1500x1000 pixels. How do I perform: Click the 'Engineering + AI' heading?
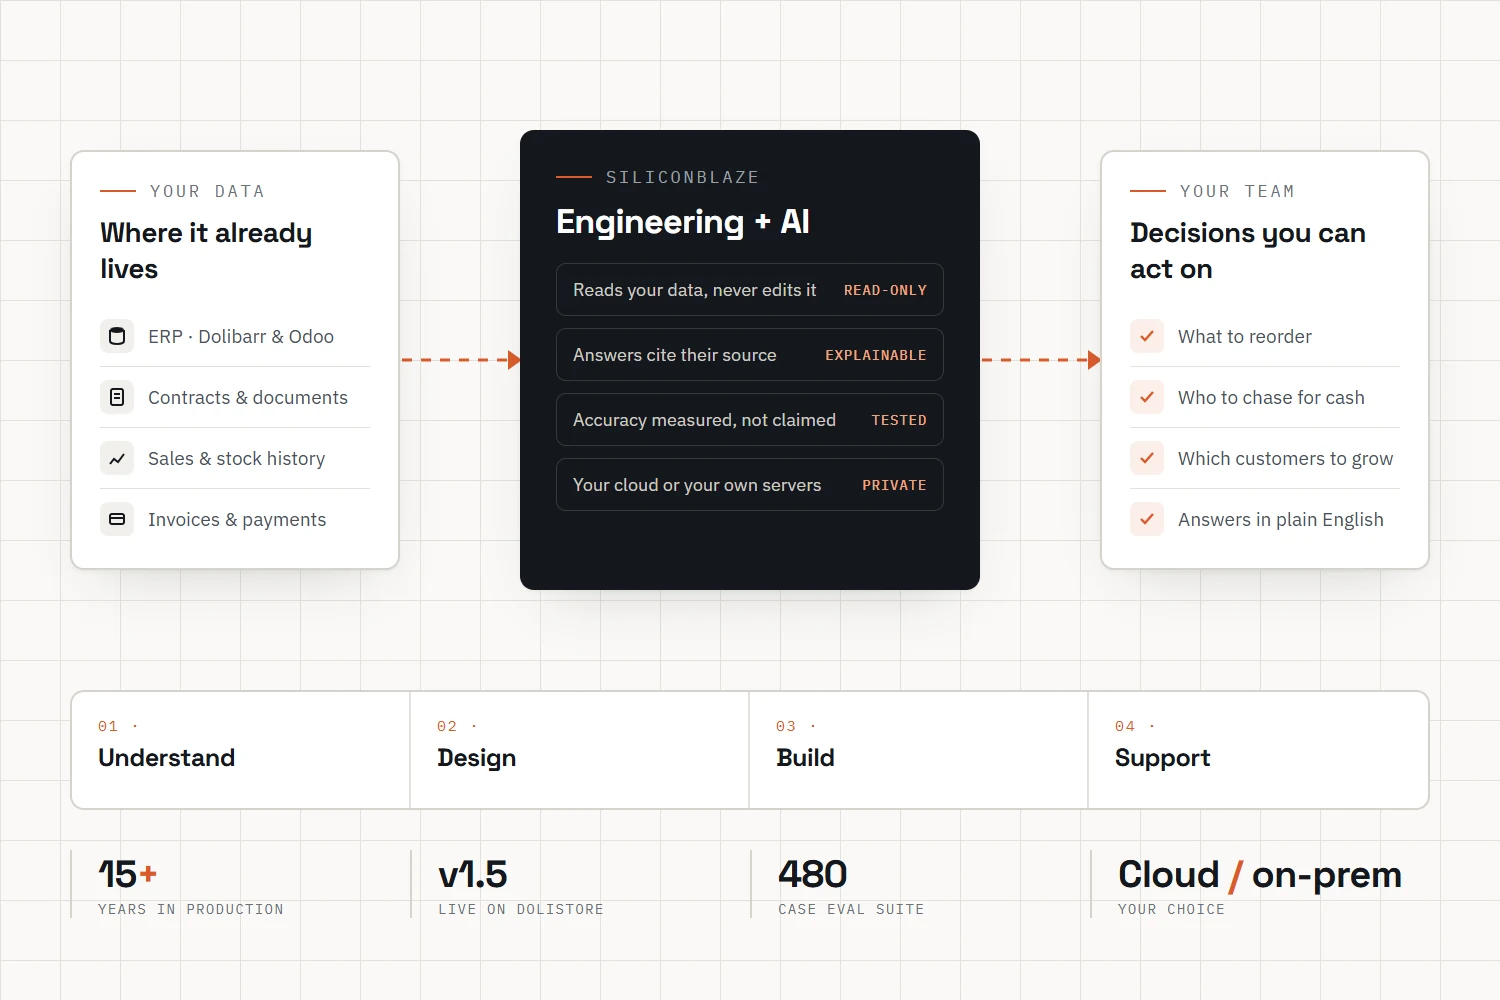(x=683, y=222)
